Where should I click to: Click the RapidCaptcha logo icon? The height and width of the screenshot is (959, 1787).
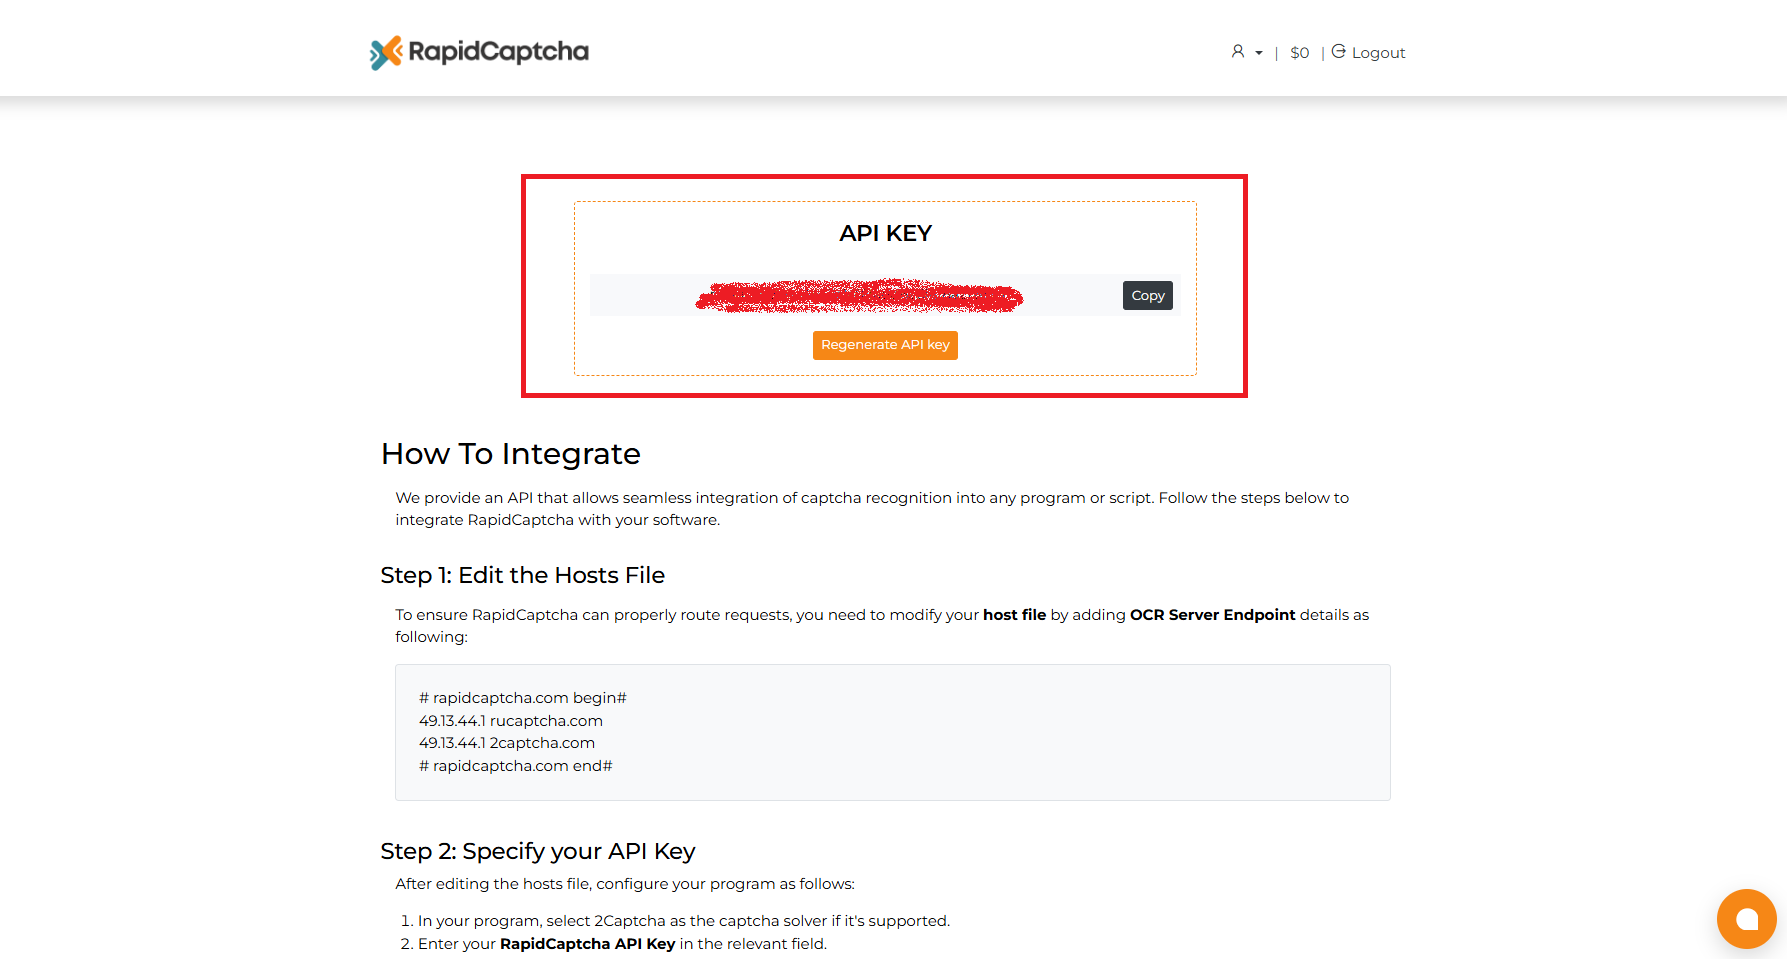[x=386, y=53]
